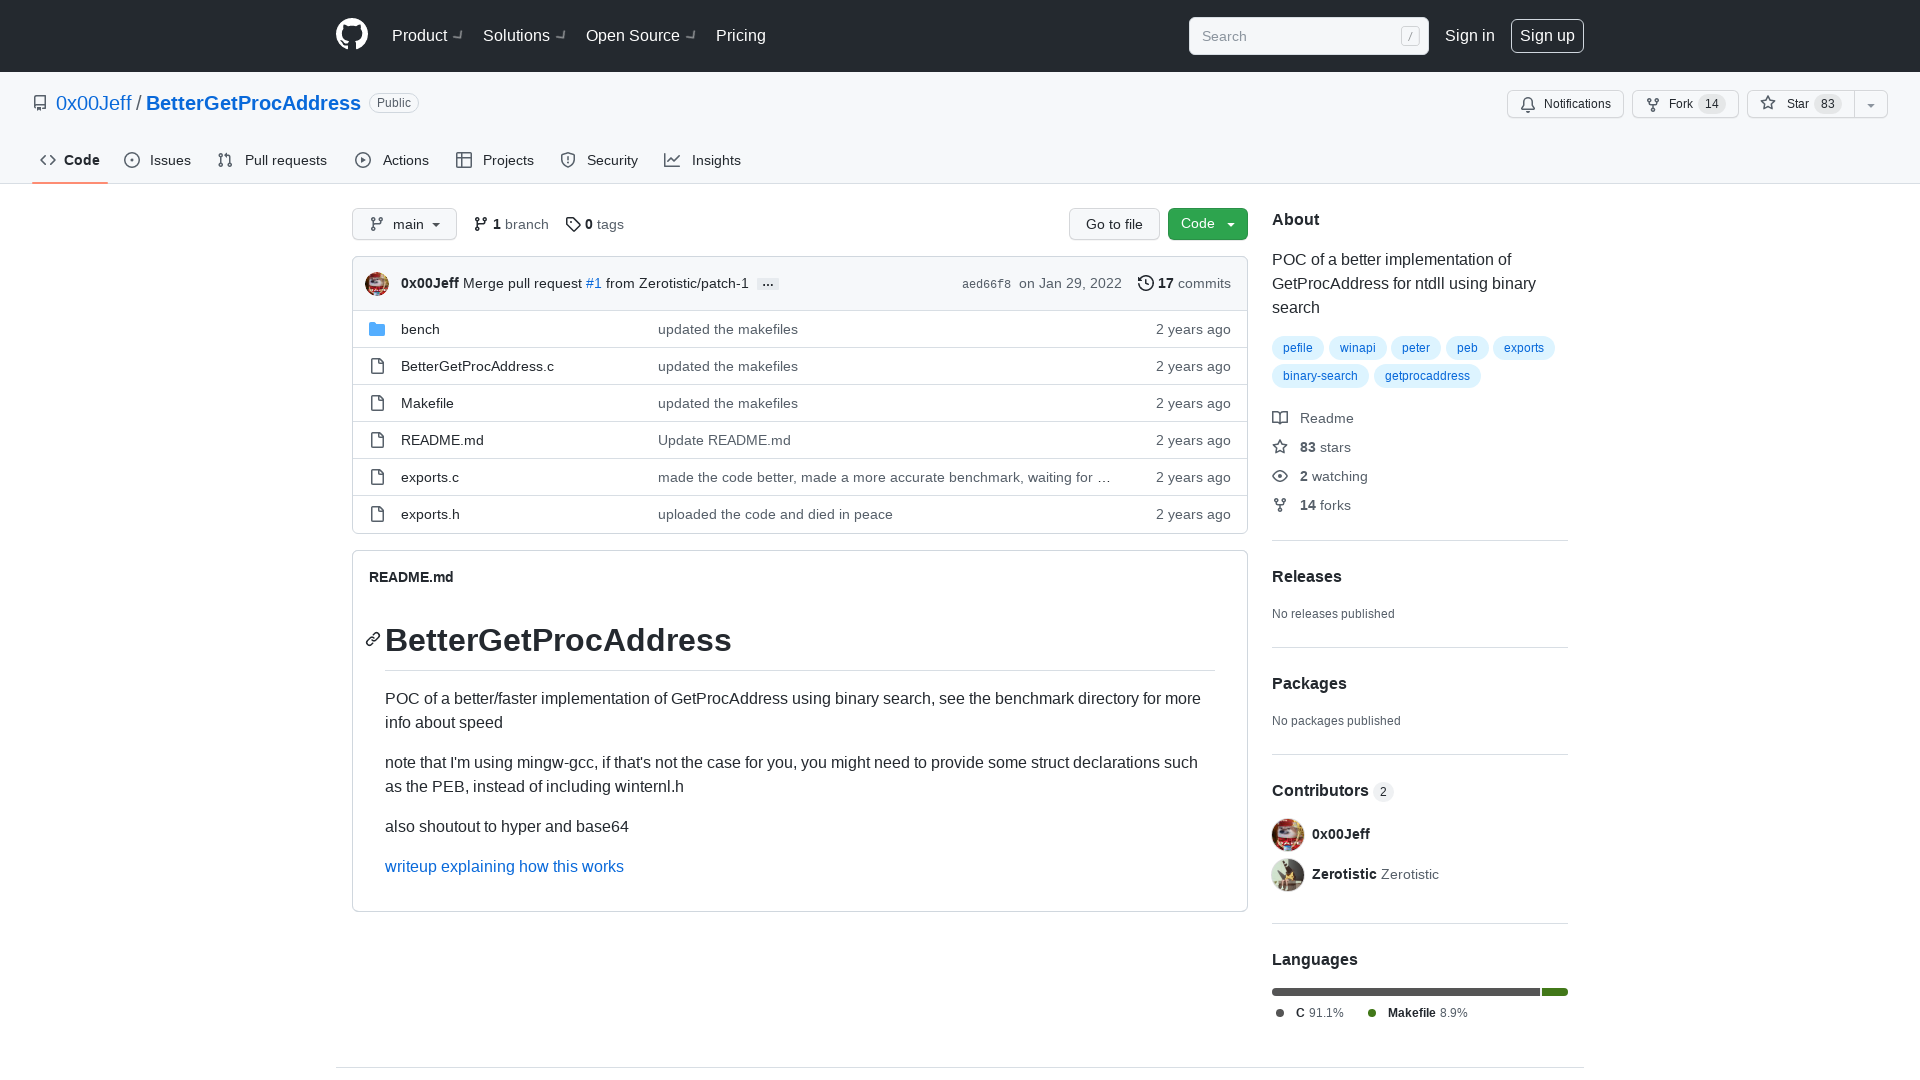1920x1080 pixels.
Task: Open the main branch selector
Action: click(x=404, y=224)
